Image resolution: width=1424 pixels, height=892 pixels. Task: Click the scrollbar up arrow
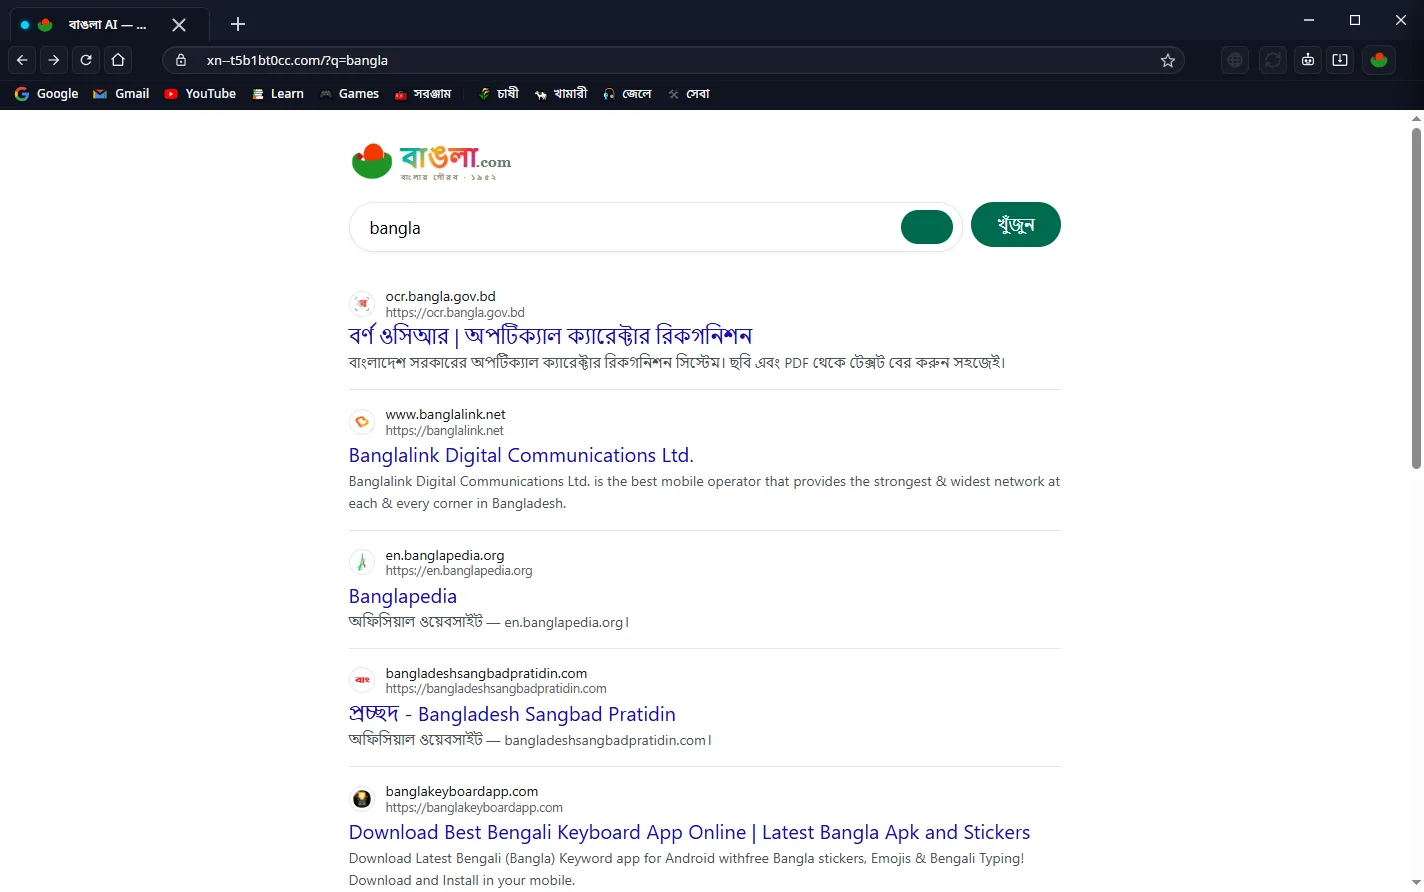coord(1416,118)
